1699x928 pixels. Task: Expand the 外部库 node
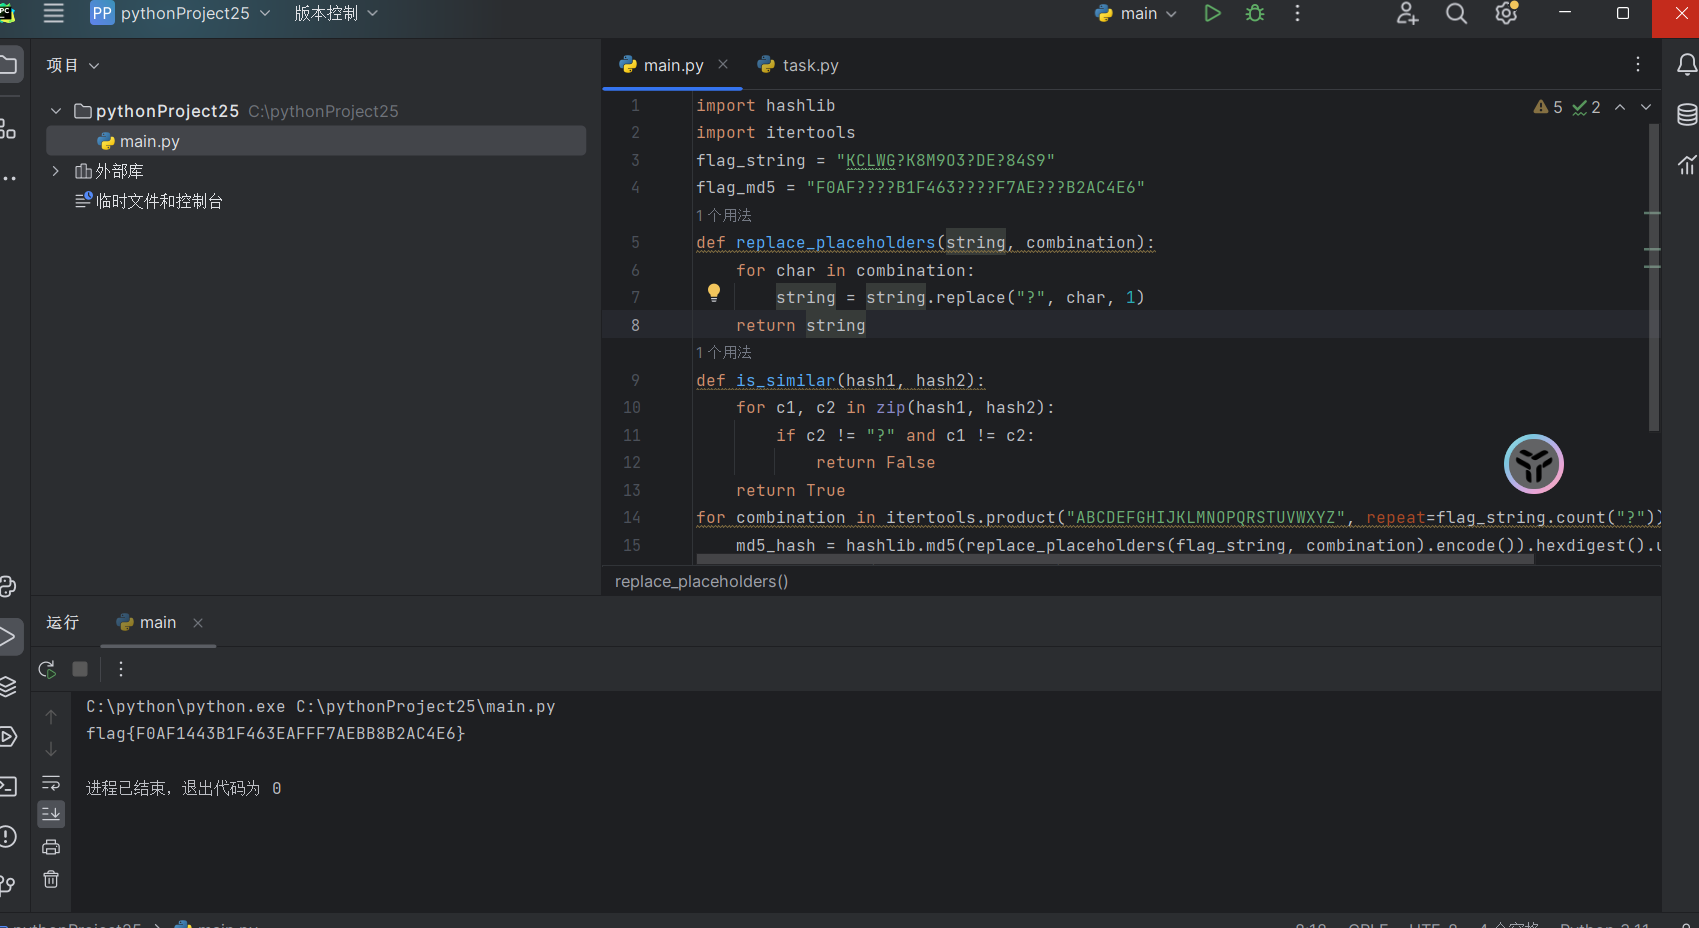click(56, 171)
